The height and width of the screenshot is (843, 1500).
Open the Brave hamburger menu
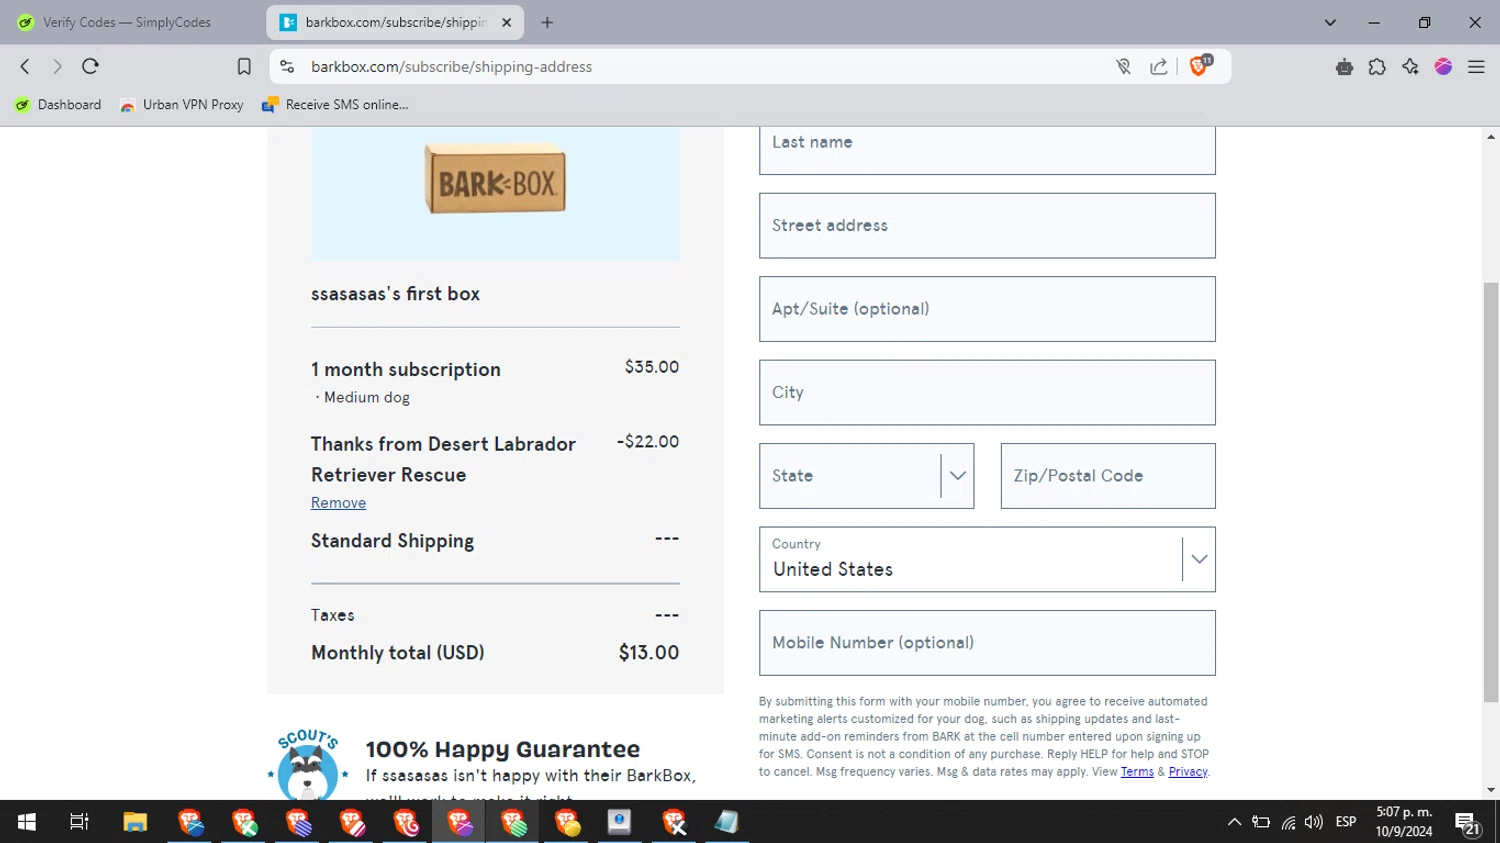[1476, 66]
